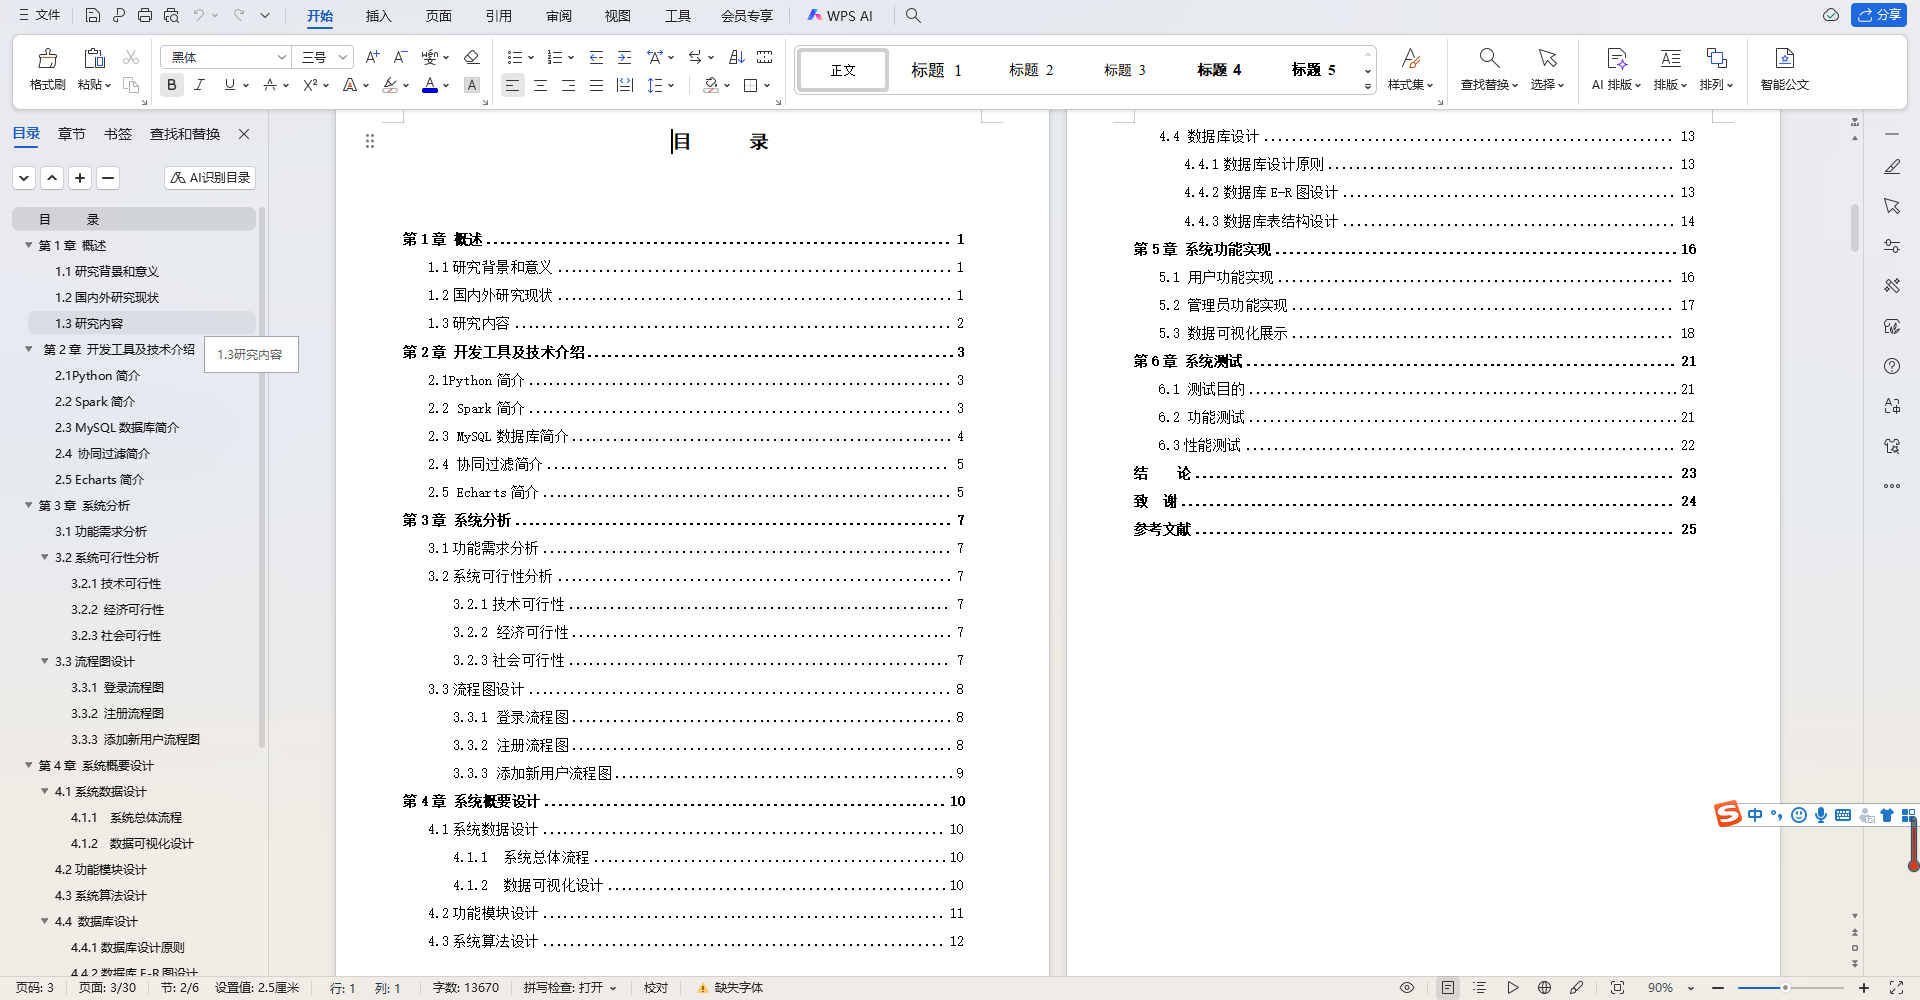
Task: Click 拼写检查: 打开 in status bar
Action: (569, 988)
